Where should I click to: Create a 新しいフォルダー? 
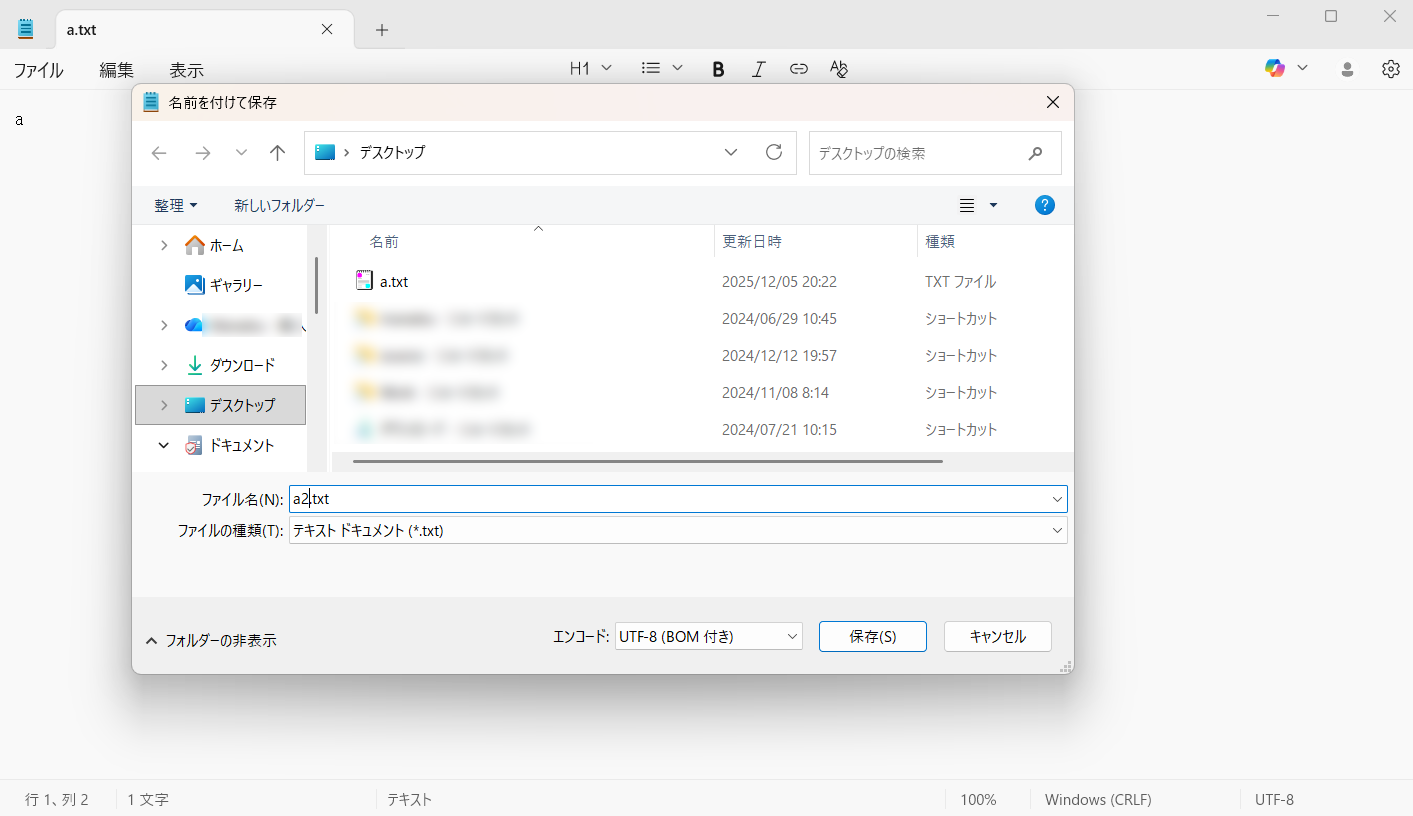click(x=280, y=205)
